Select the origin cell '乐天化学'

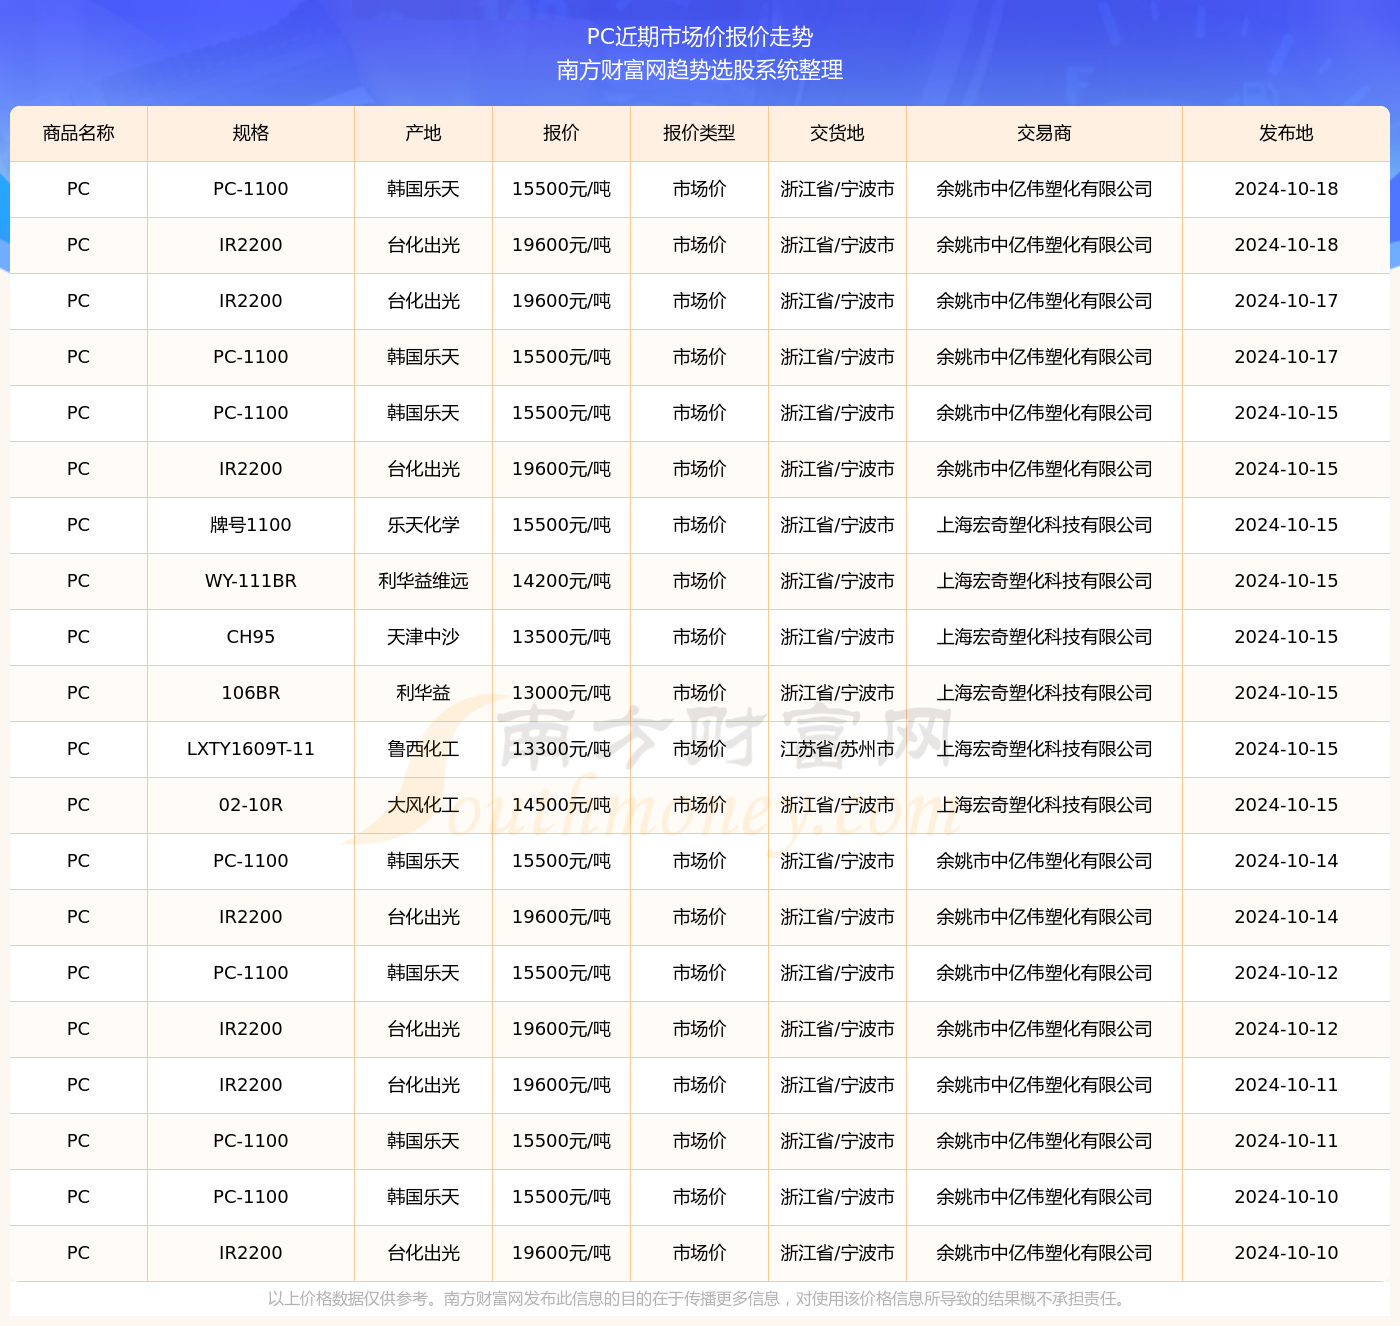pyautogui.click(x=423, y=525)
